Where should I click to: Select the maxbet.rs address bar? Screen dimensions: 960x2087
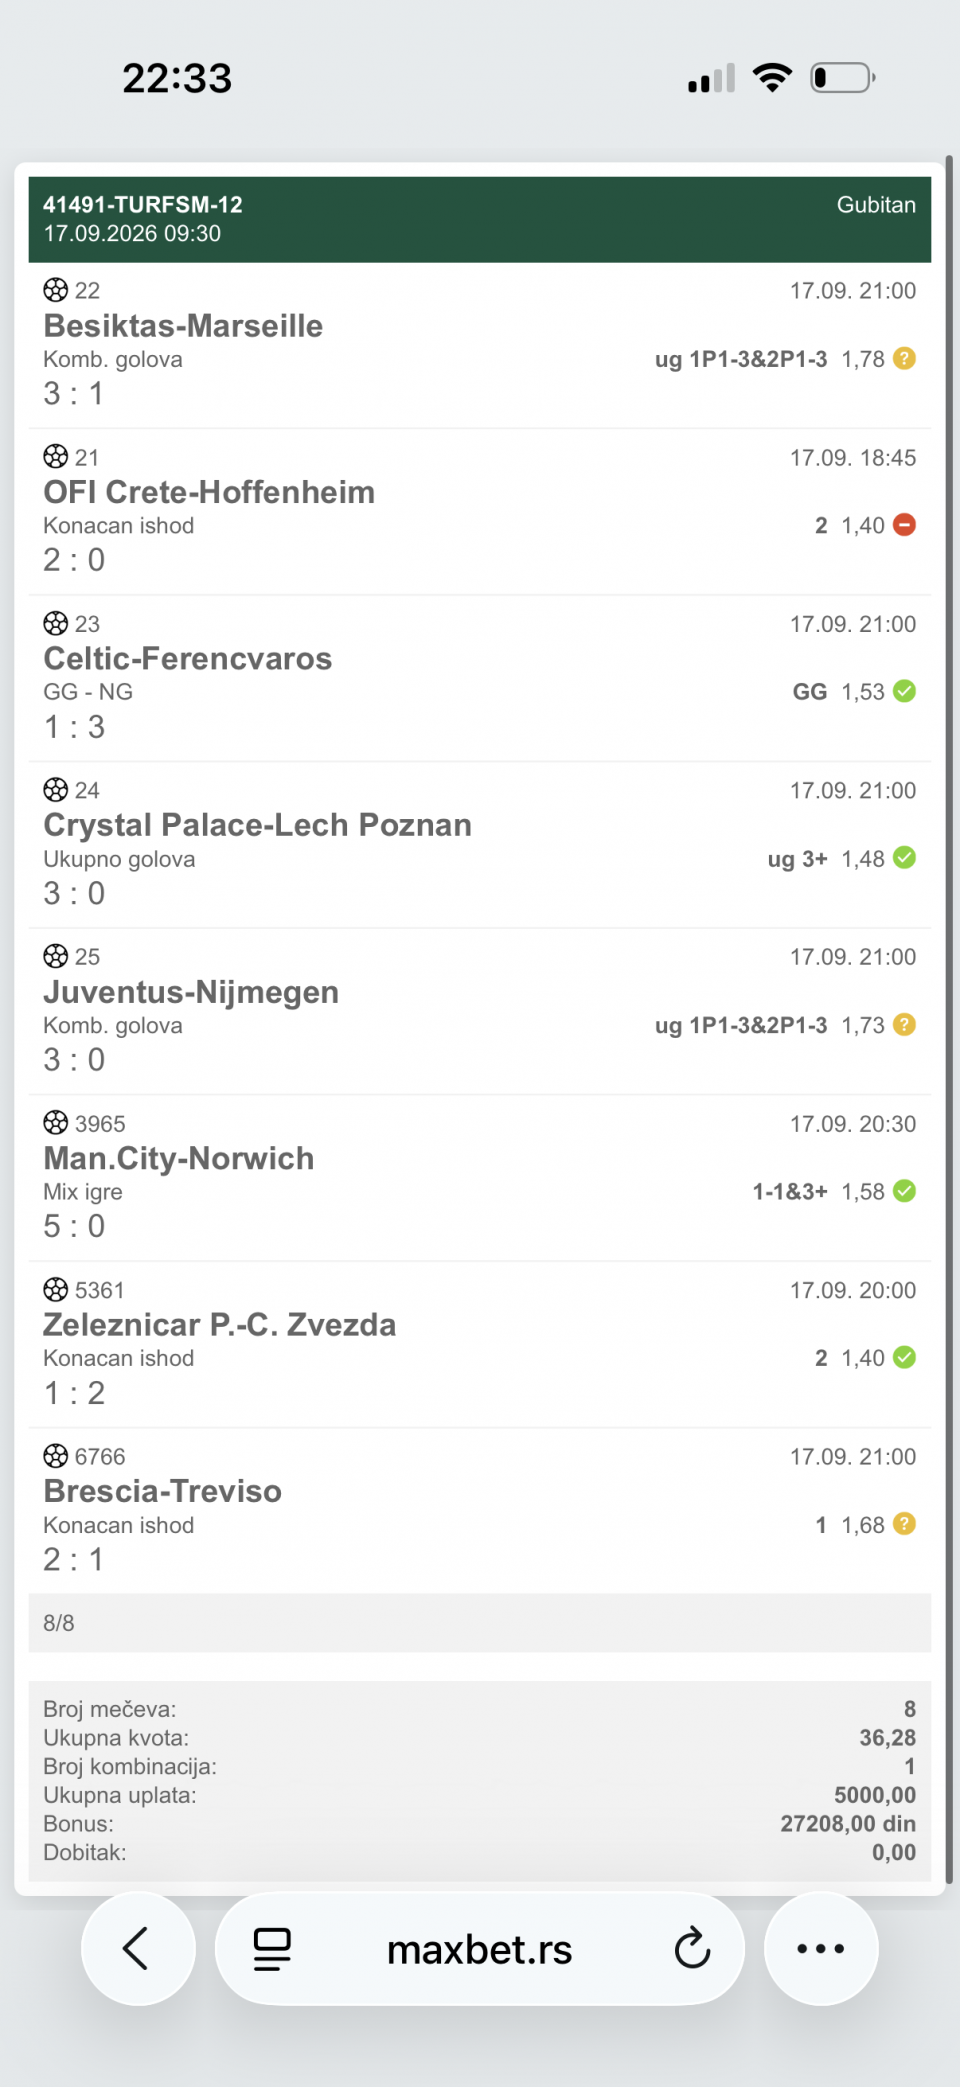click(480, 1948)
